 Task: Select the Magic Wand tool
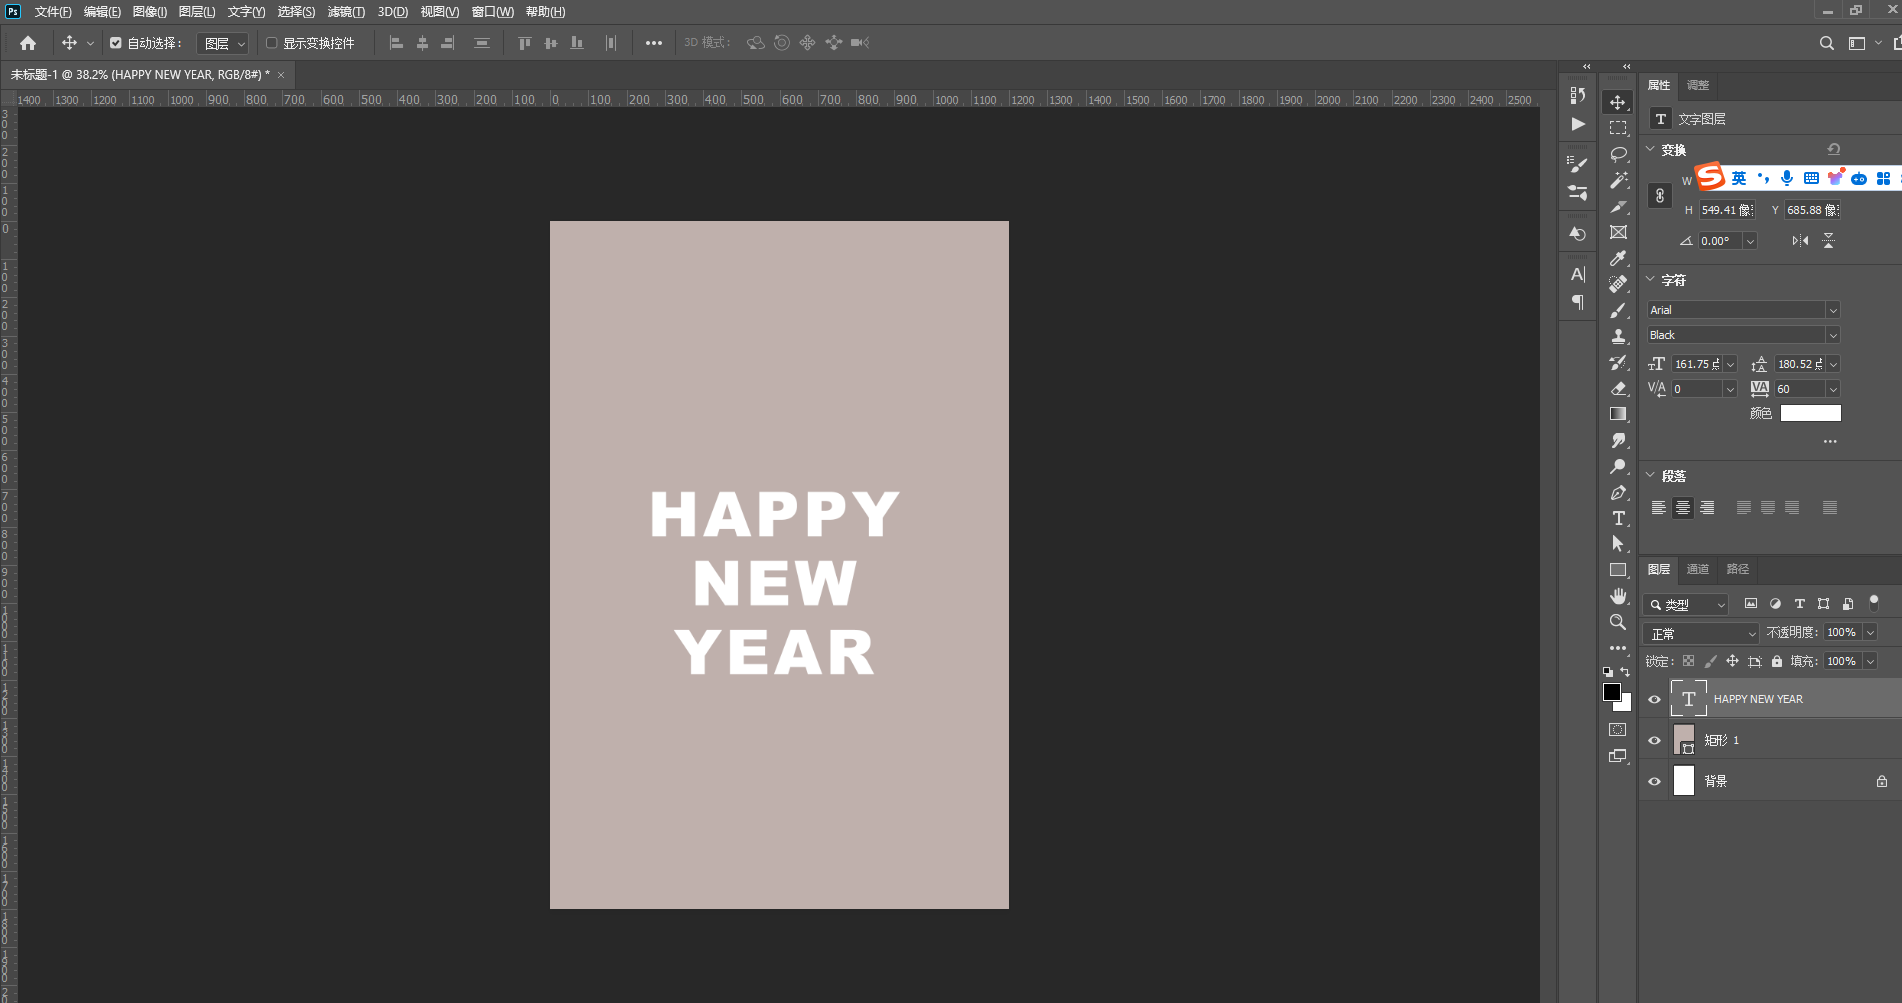click(1618, 180)
